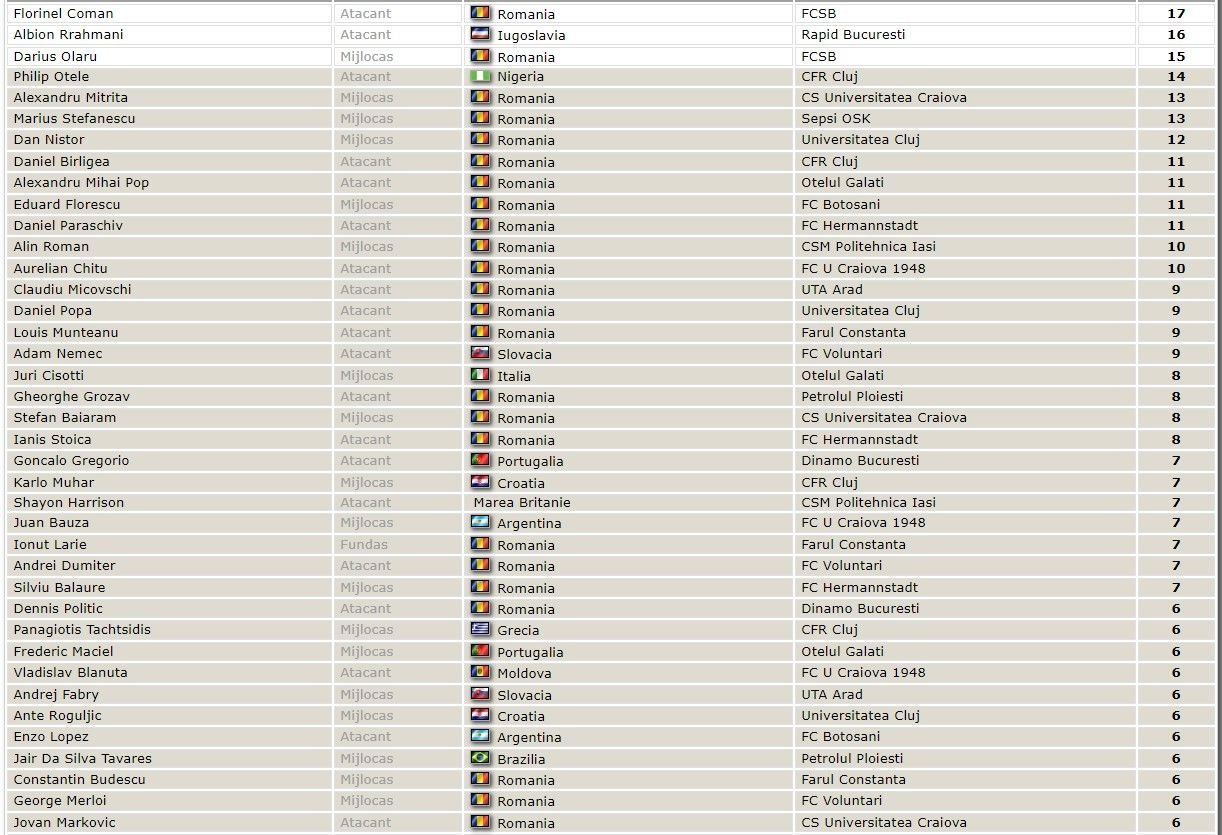Click player name Gheorghe Grozav
The image size is (1222, 835).
(x=72, y=396)
